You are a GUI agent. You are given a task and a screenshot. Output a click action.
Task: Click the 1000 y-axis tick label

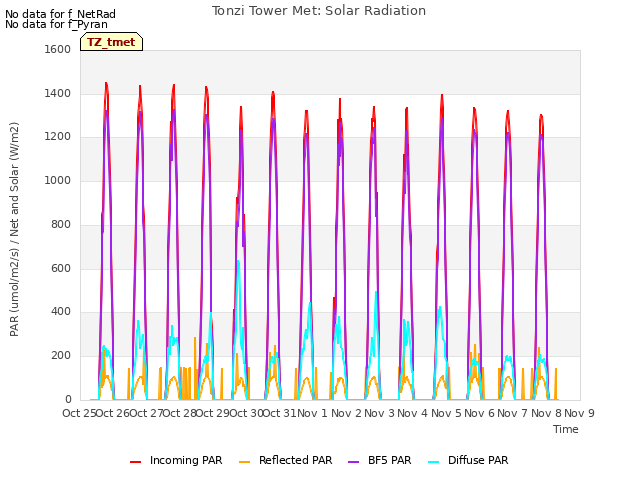(58, 180)
